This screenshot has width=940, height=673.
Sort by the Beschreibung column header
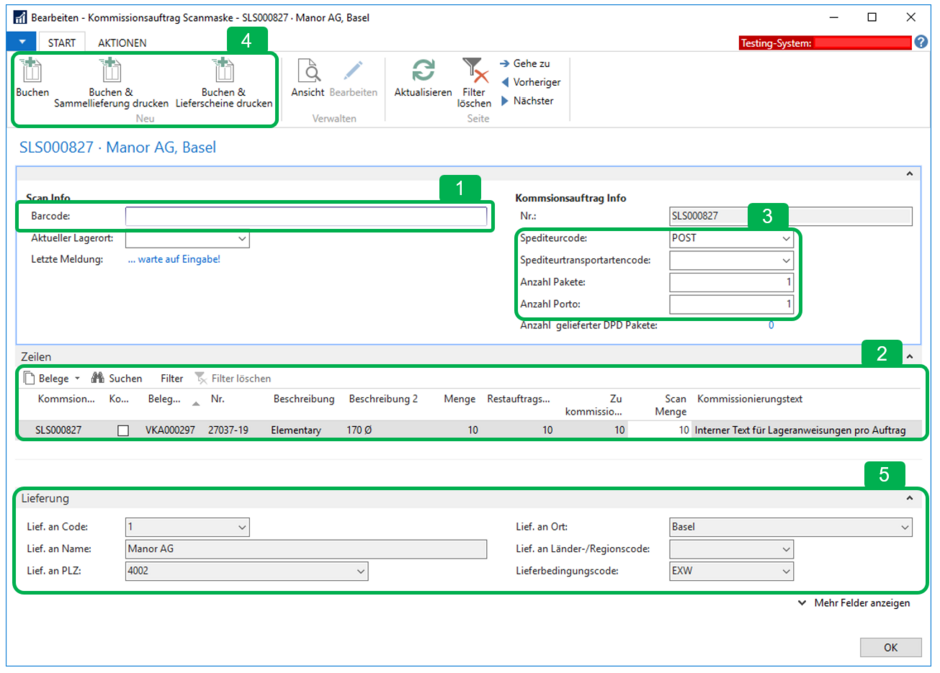[x=304, y=399]
